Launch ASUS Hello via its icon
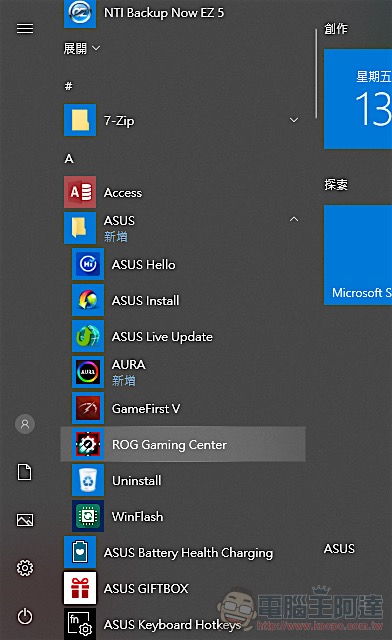The width and height of the screenshot is (392, 640). tap(88, 264)
